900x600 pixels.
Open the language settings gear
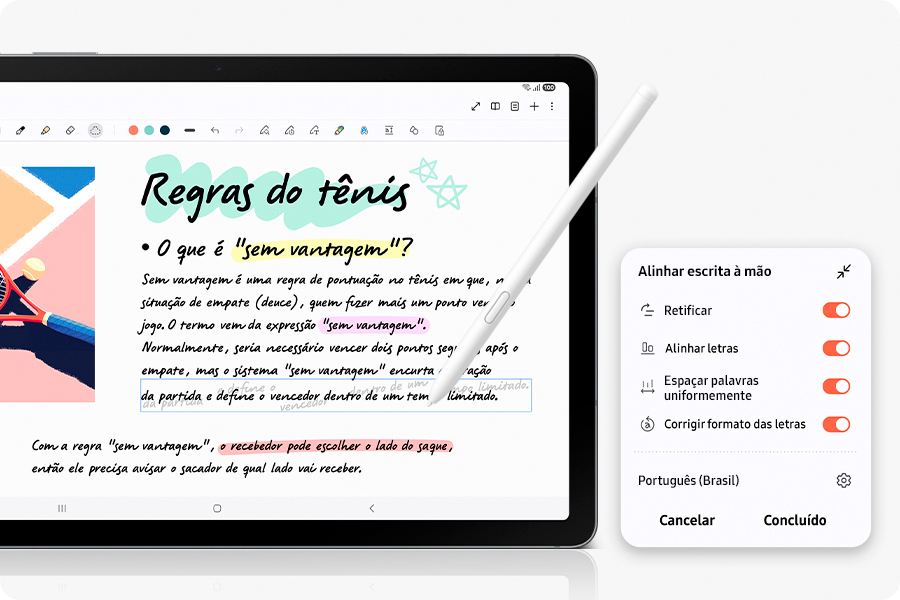tap(845, 480)
